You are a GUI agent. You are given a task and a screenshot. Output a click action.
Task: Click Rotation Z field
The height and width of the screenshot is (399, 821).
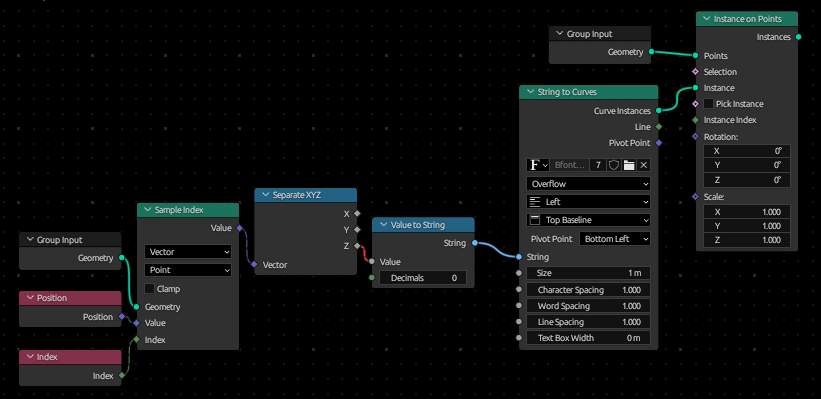pos(747,180)
